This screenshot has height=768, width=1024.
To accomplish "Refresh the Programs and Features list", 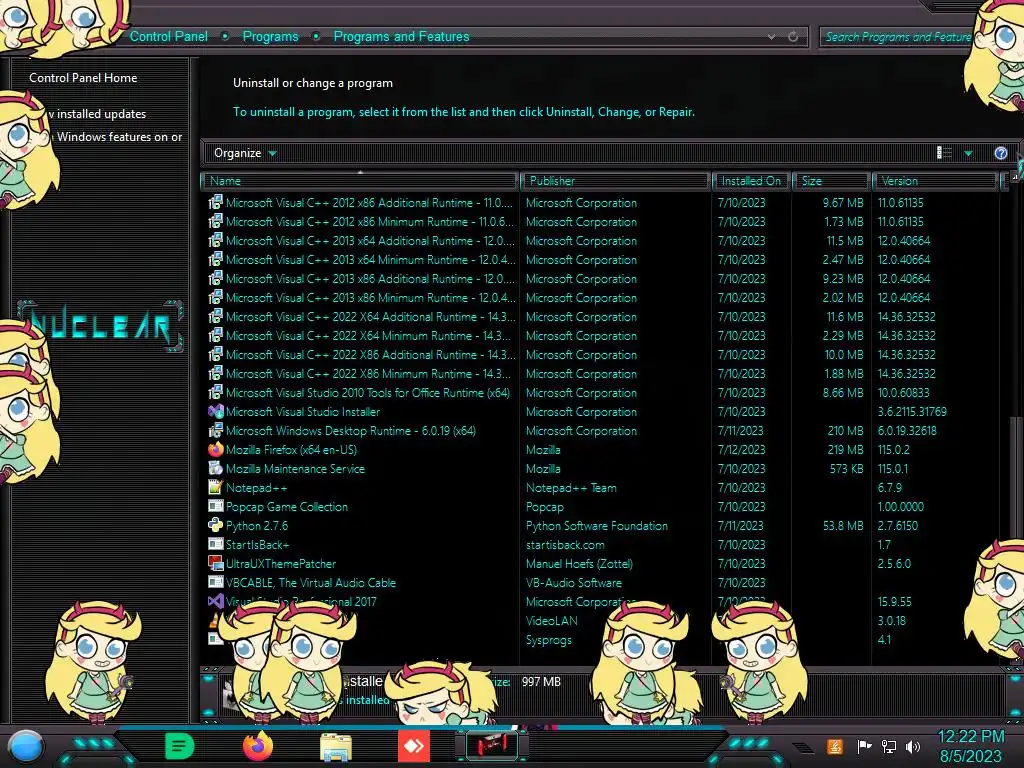I will [793, 37].
